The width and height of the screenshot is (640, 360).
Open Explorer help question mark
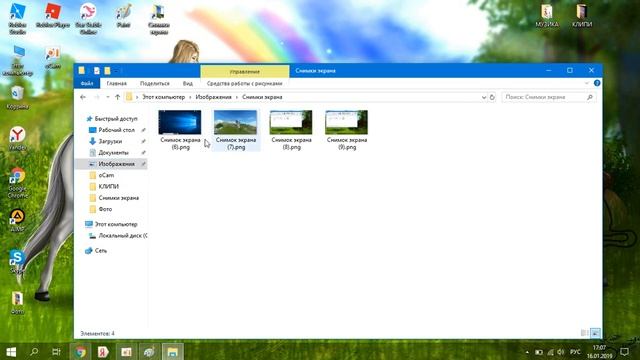pyautogui.click(x=597, y=83)
